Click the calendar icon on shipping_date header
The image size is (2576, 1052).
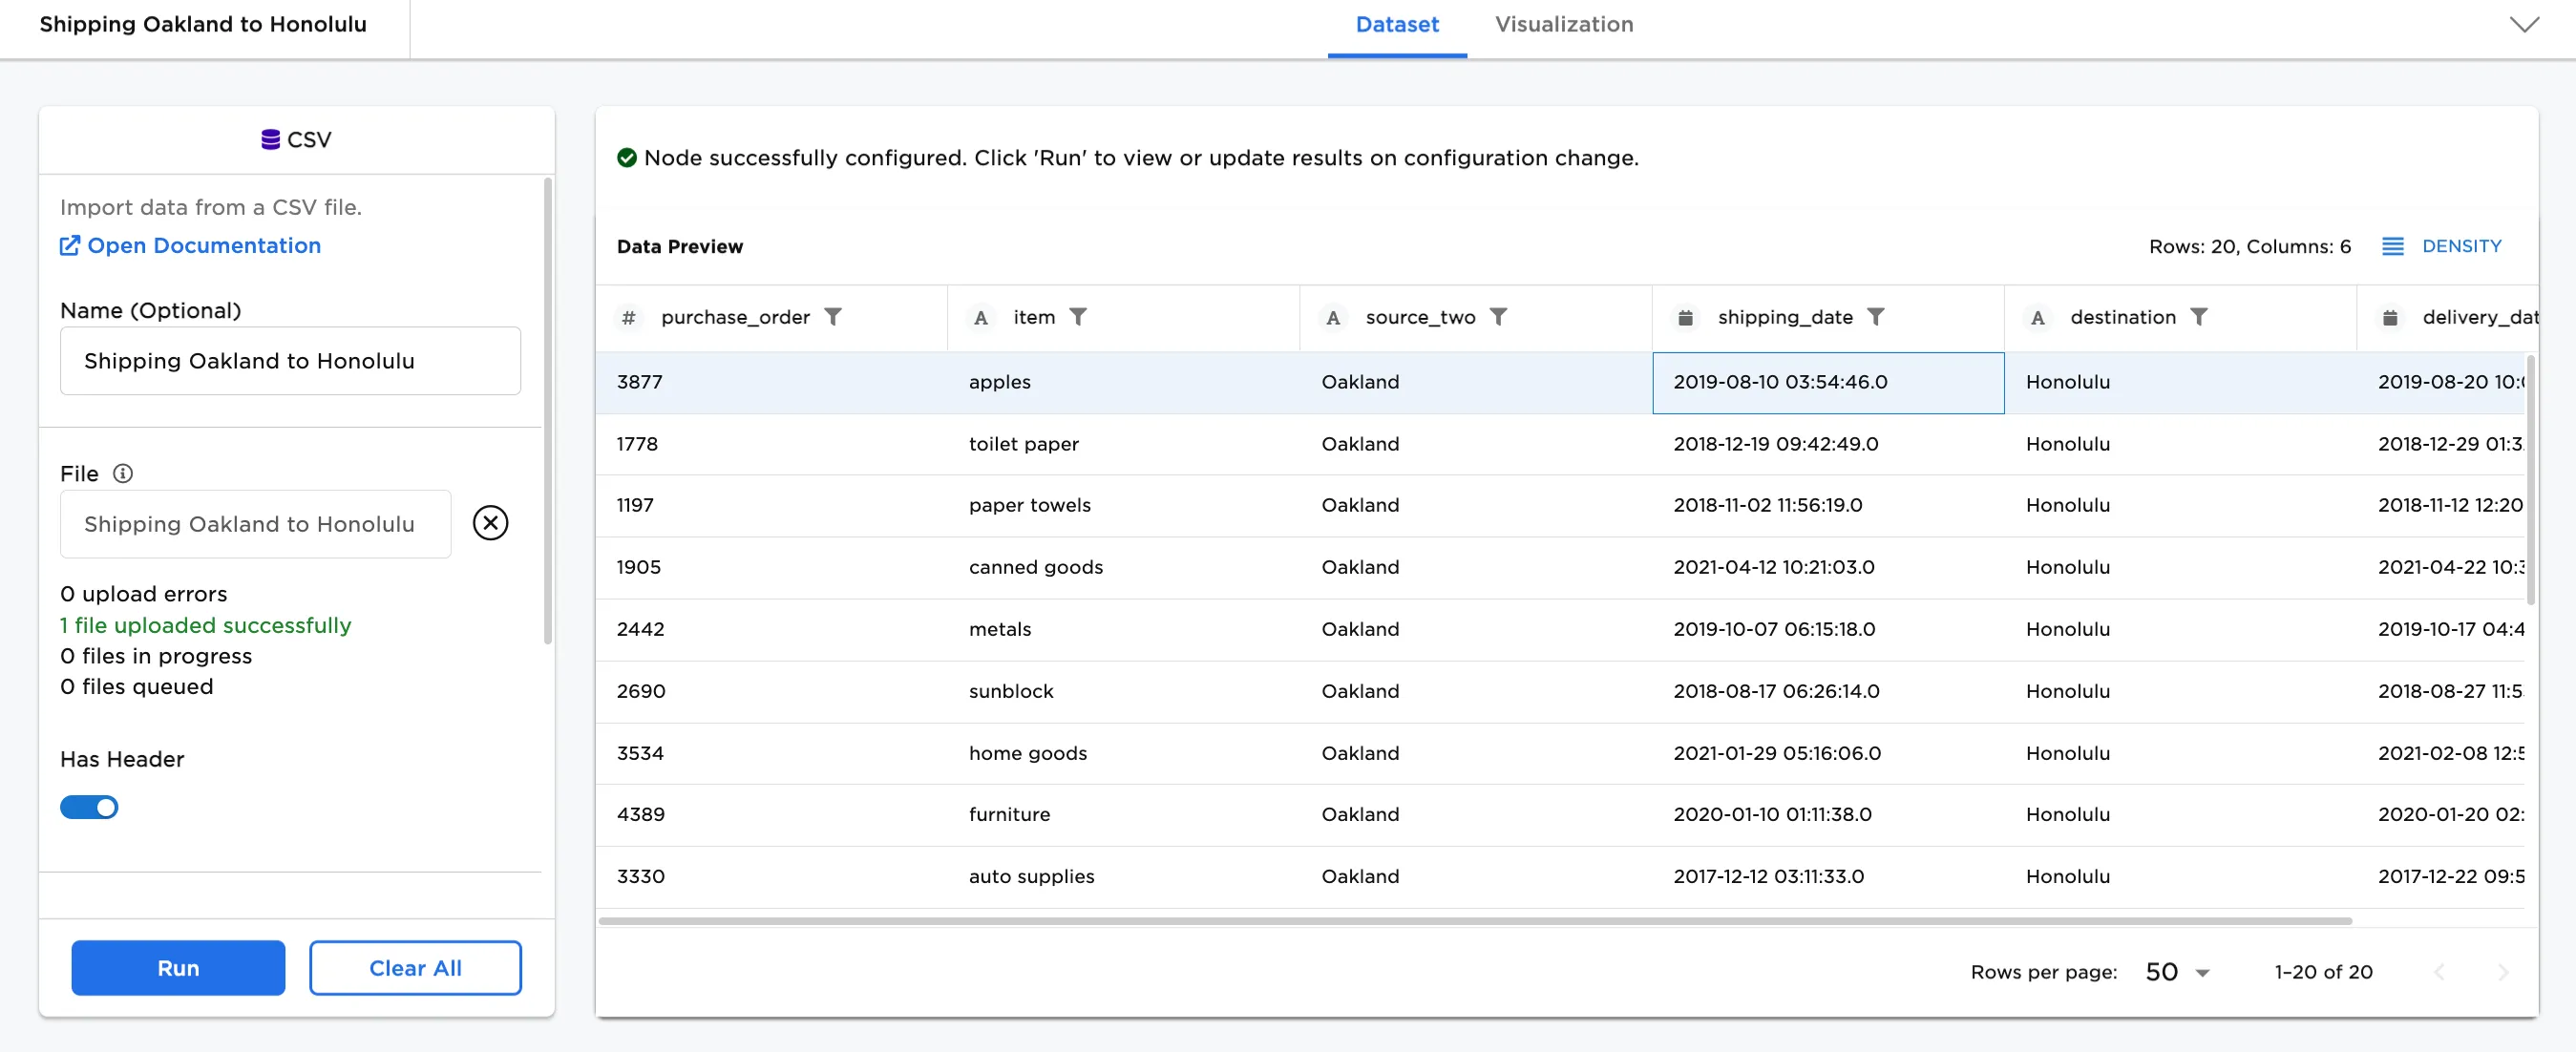1685,318
